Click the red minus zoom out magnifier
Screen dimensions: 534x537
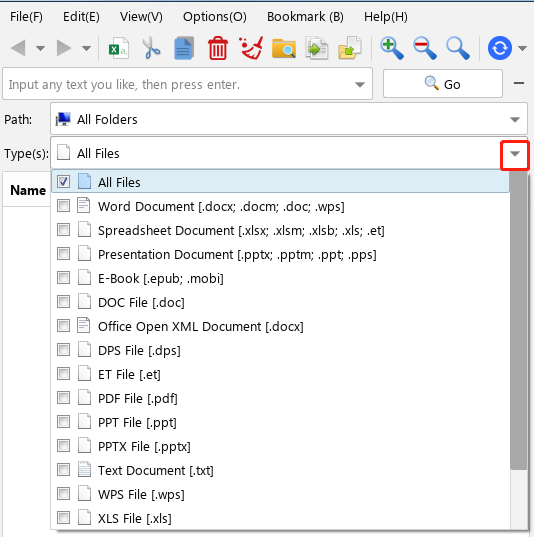point(425,48)
